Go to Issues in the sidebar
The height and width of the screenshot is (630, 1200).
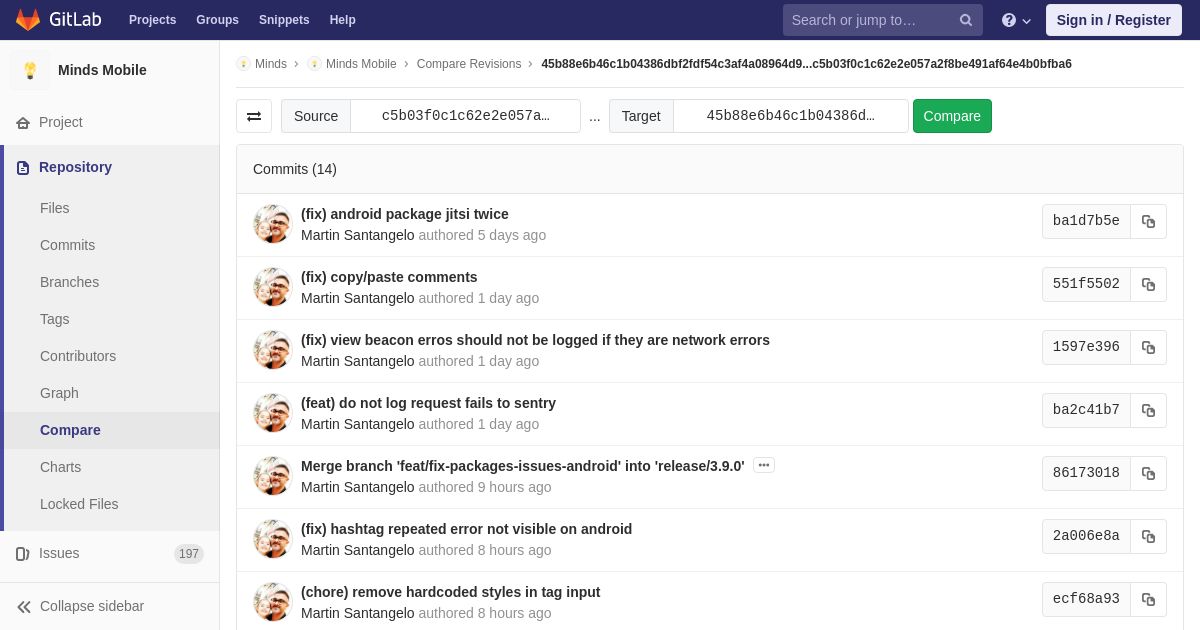tap(59, 553)
